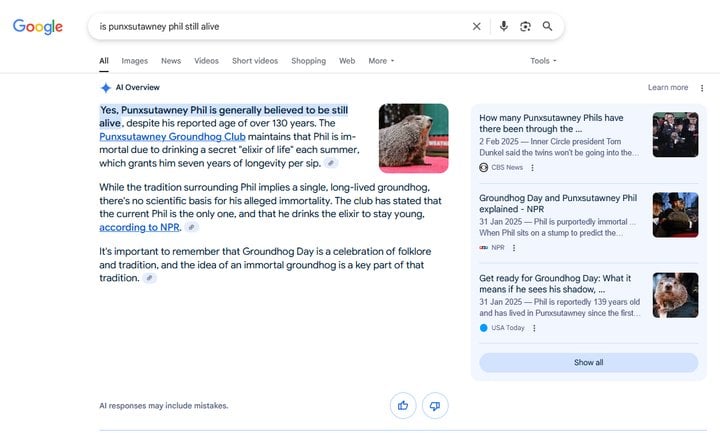Viewport: 720px width, 433px height.
Task: Give thumbs down to the AI response
Action: (435, 405)
